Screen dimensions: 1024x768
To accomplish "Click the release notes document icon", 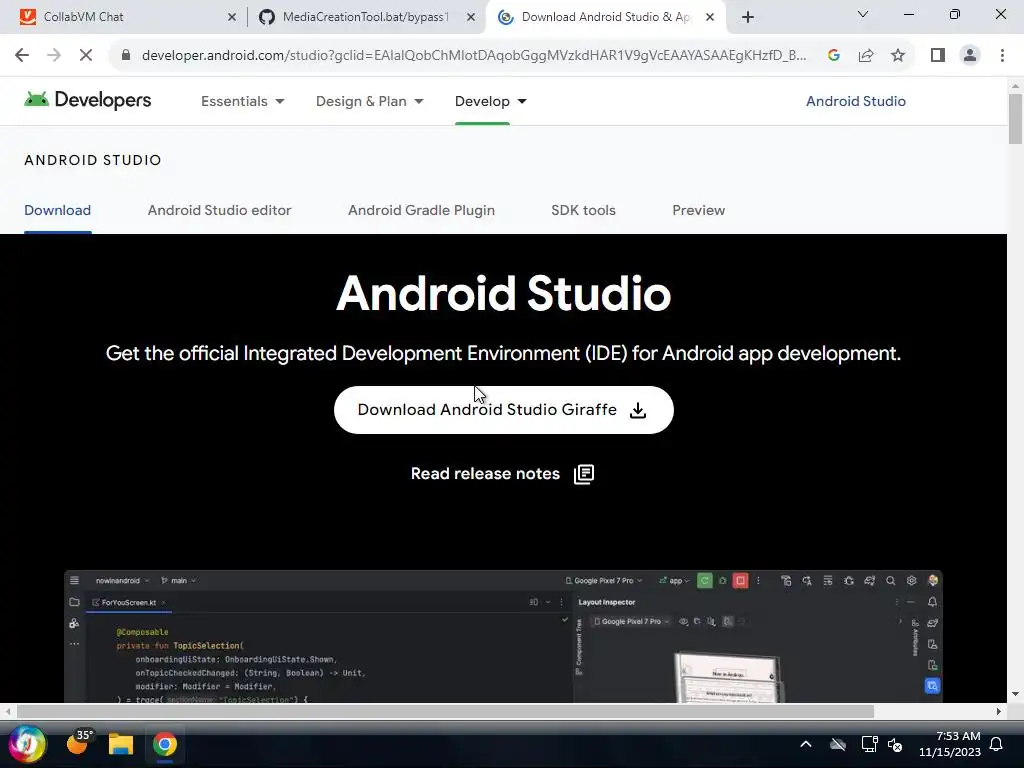I will tap(584, 474).
